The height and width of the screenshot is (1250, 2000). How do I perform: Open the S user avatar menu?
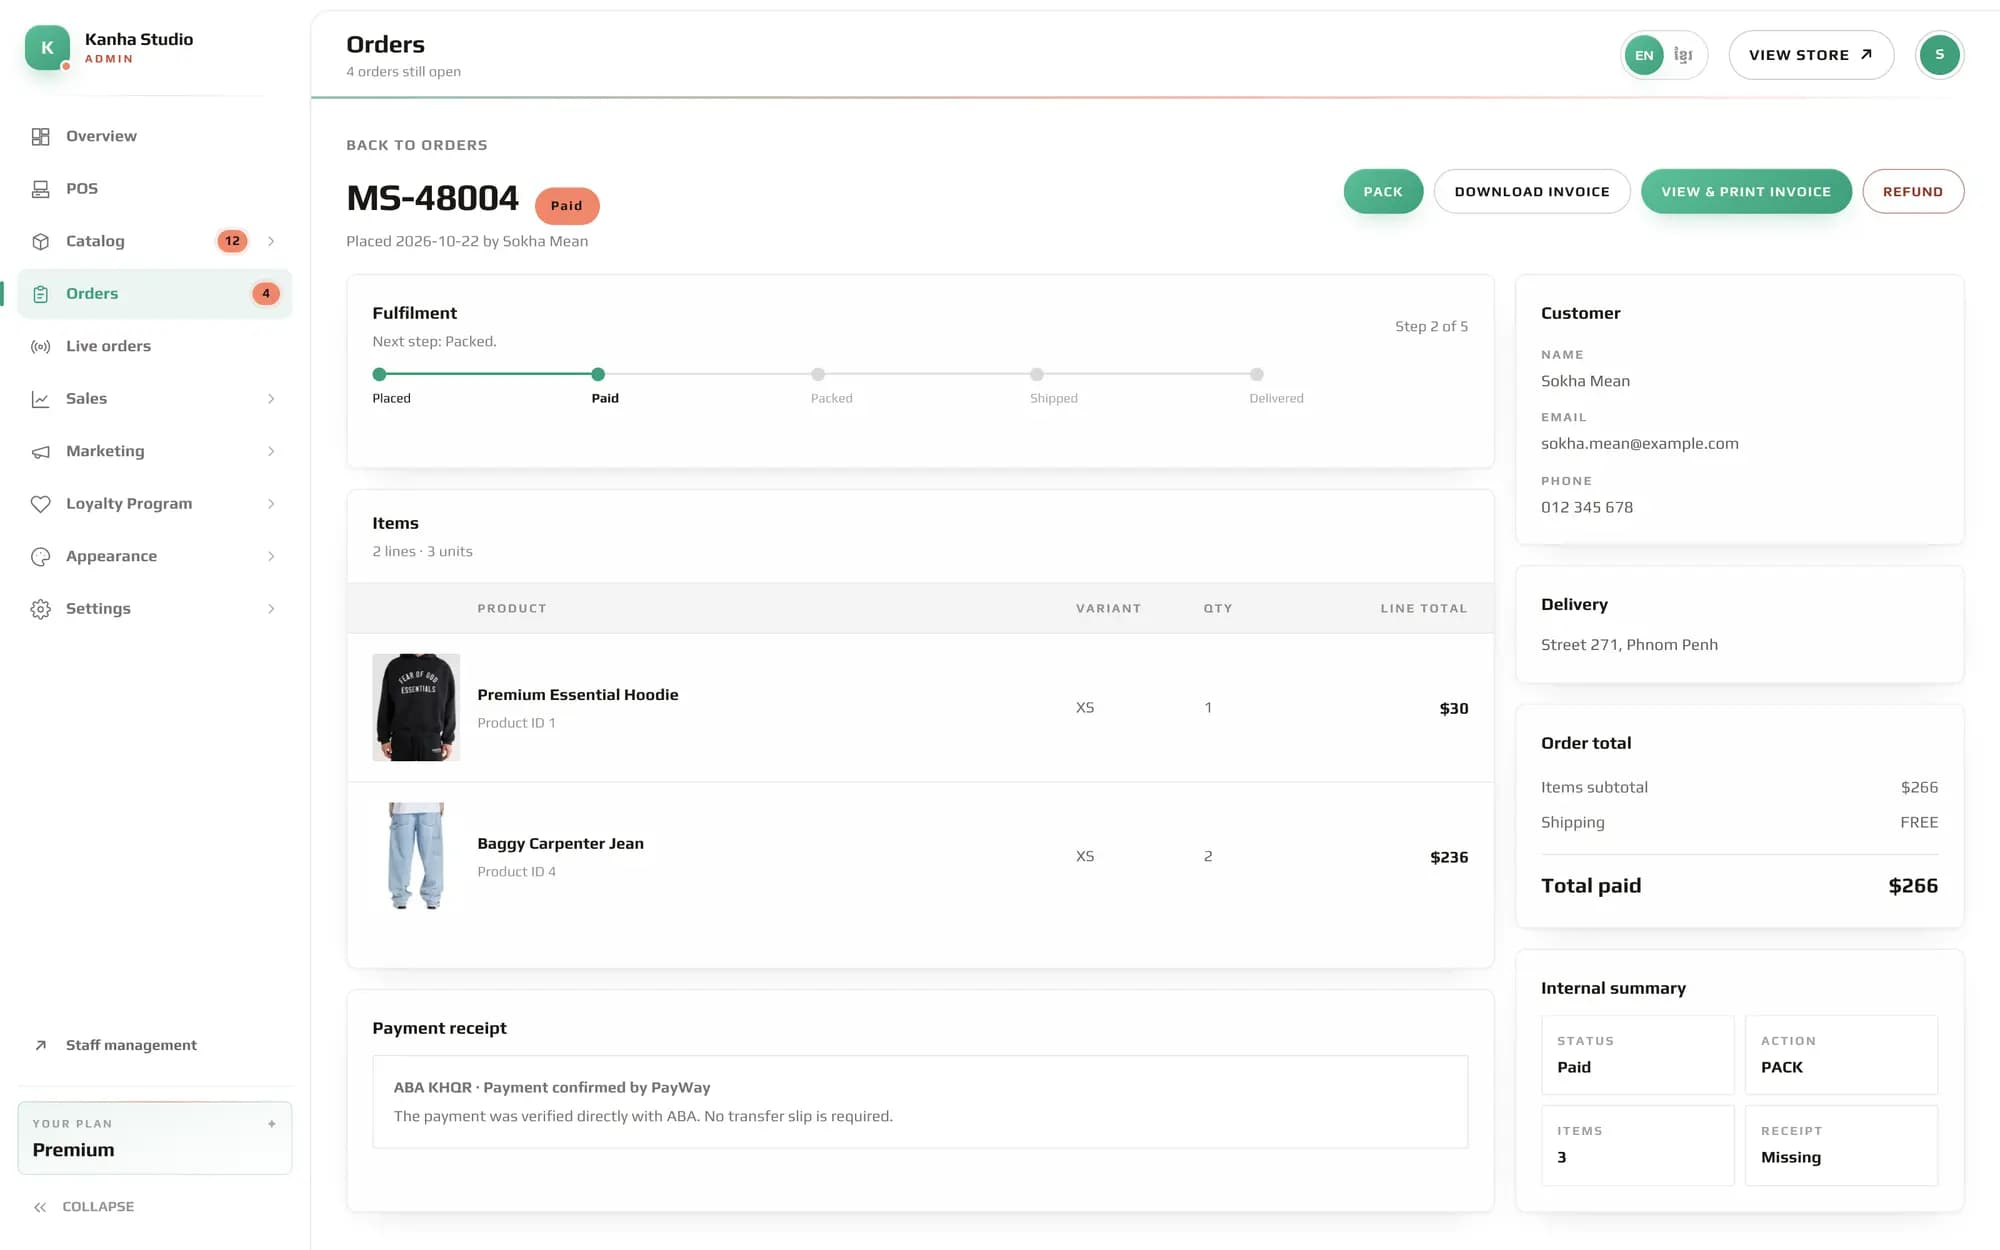point(1939,55)
